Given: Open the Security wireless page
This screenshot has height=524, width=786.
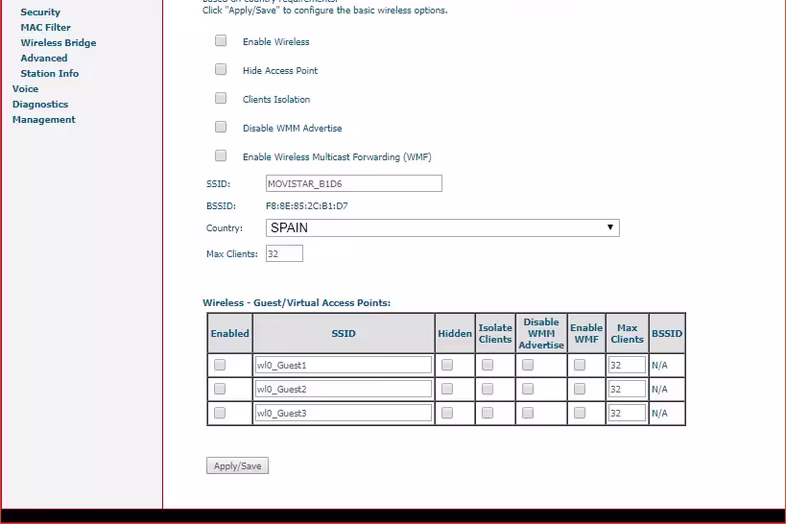Looking at the screenshot, I should (x=40, y=12).
